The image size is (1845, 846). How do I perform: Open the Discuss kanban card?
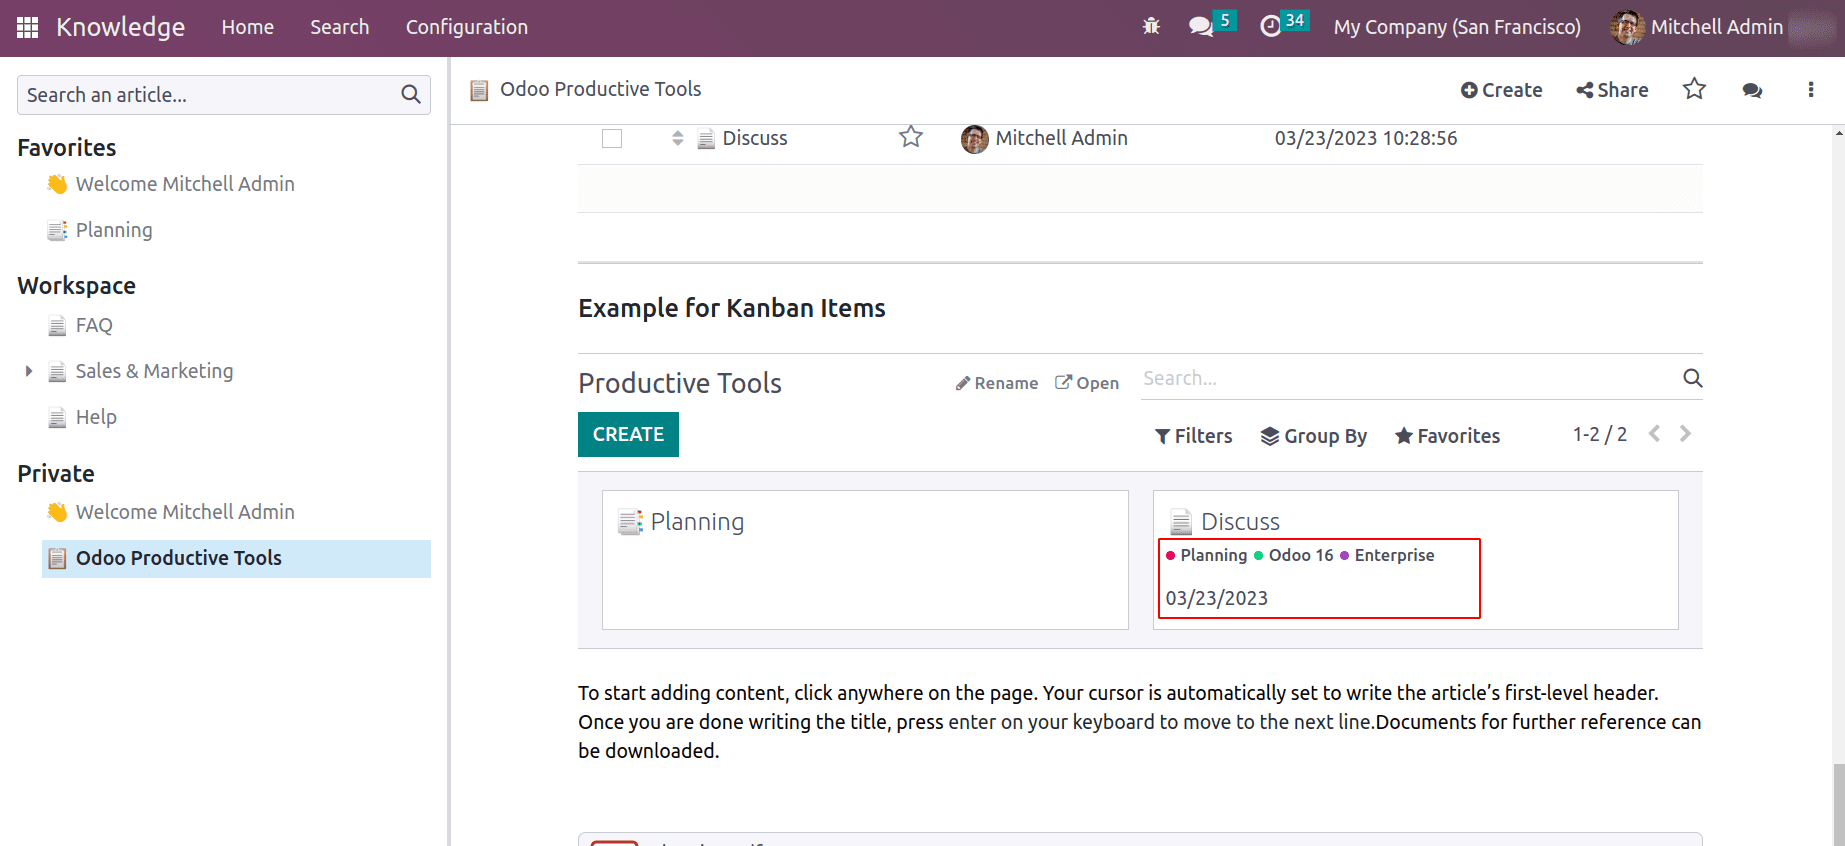click(x=1415, y=560)
